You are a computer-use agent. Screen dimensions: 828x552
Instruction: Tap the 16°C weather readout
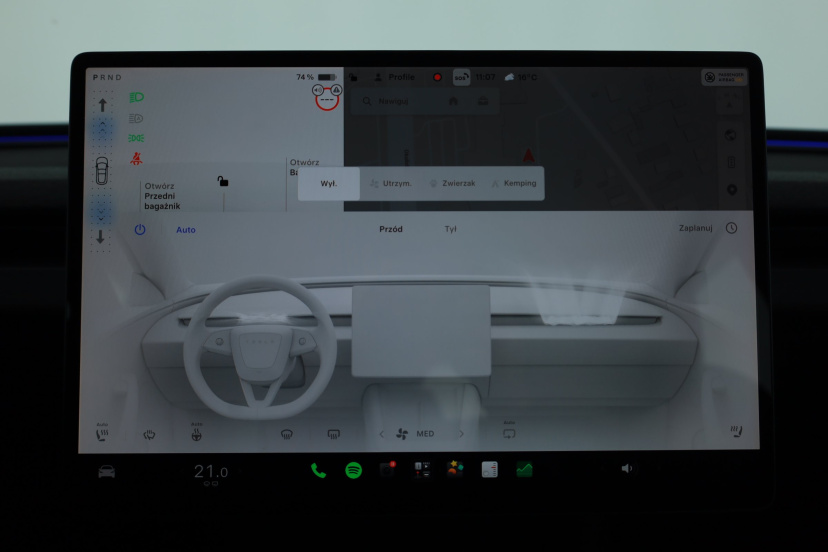point(521,77)
